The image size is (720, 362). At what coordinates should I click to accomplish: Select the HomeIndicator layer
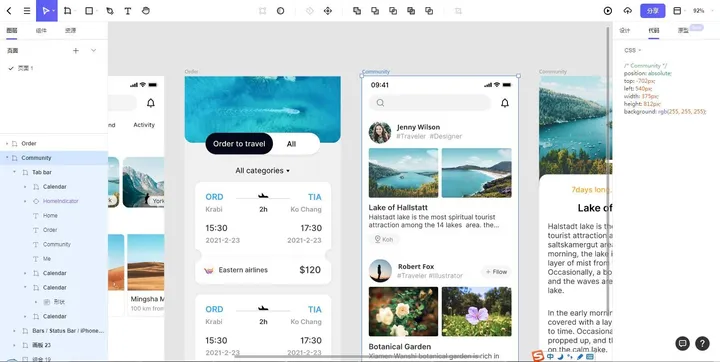[61, 201]
